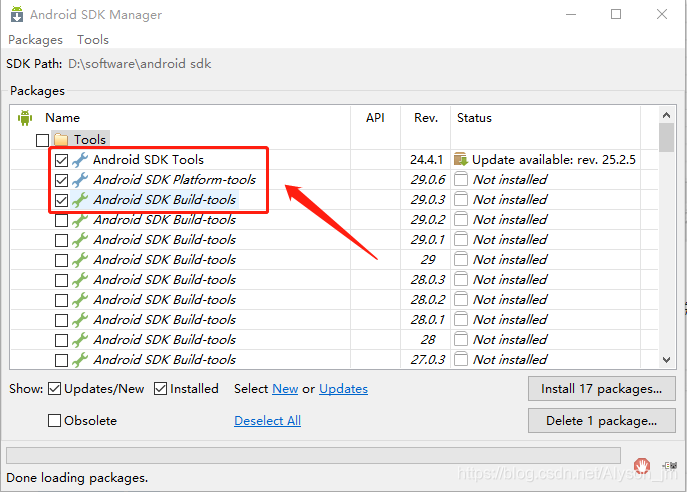Click not-installed status icon for rev 28.0.3
The image size is (687, 492).
[460, 280]
